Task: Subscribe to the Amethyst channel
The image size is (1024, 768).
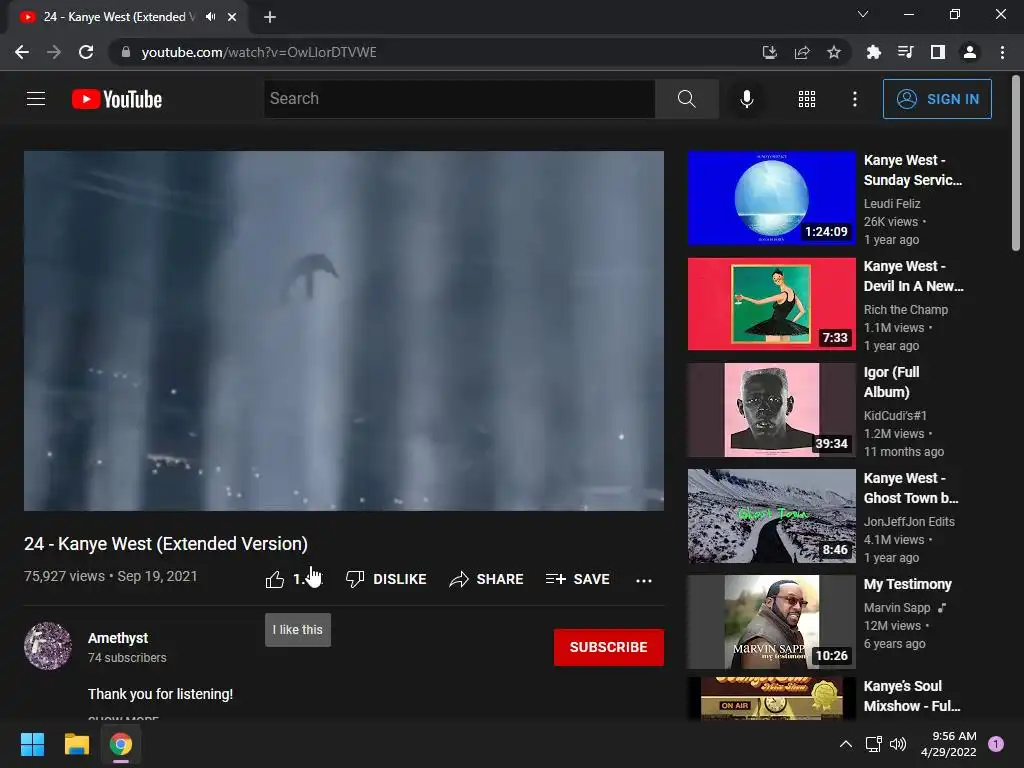Action: click(x=609, y=647)
